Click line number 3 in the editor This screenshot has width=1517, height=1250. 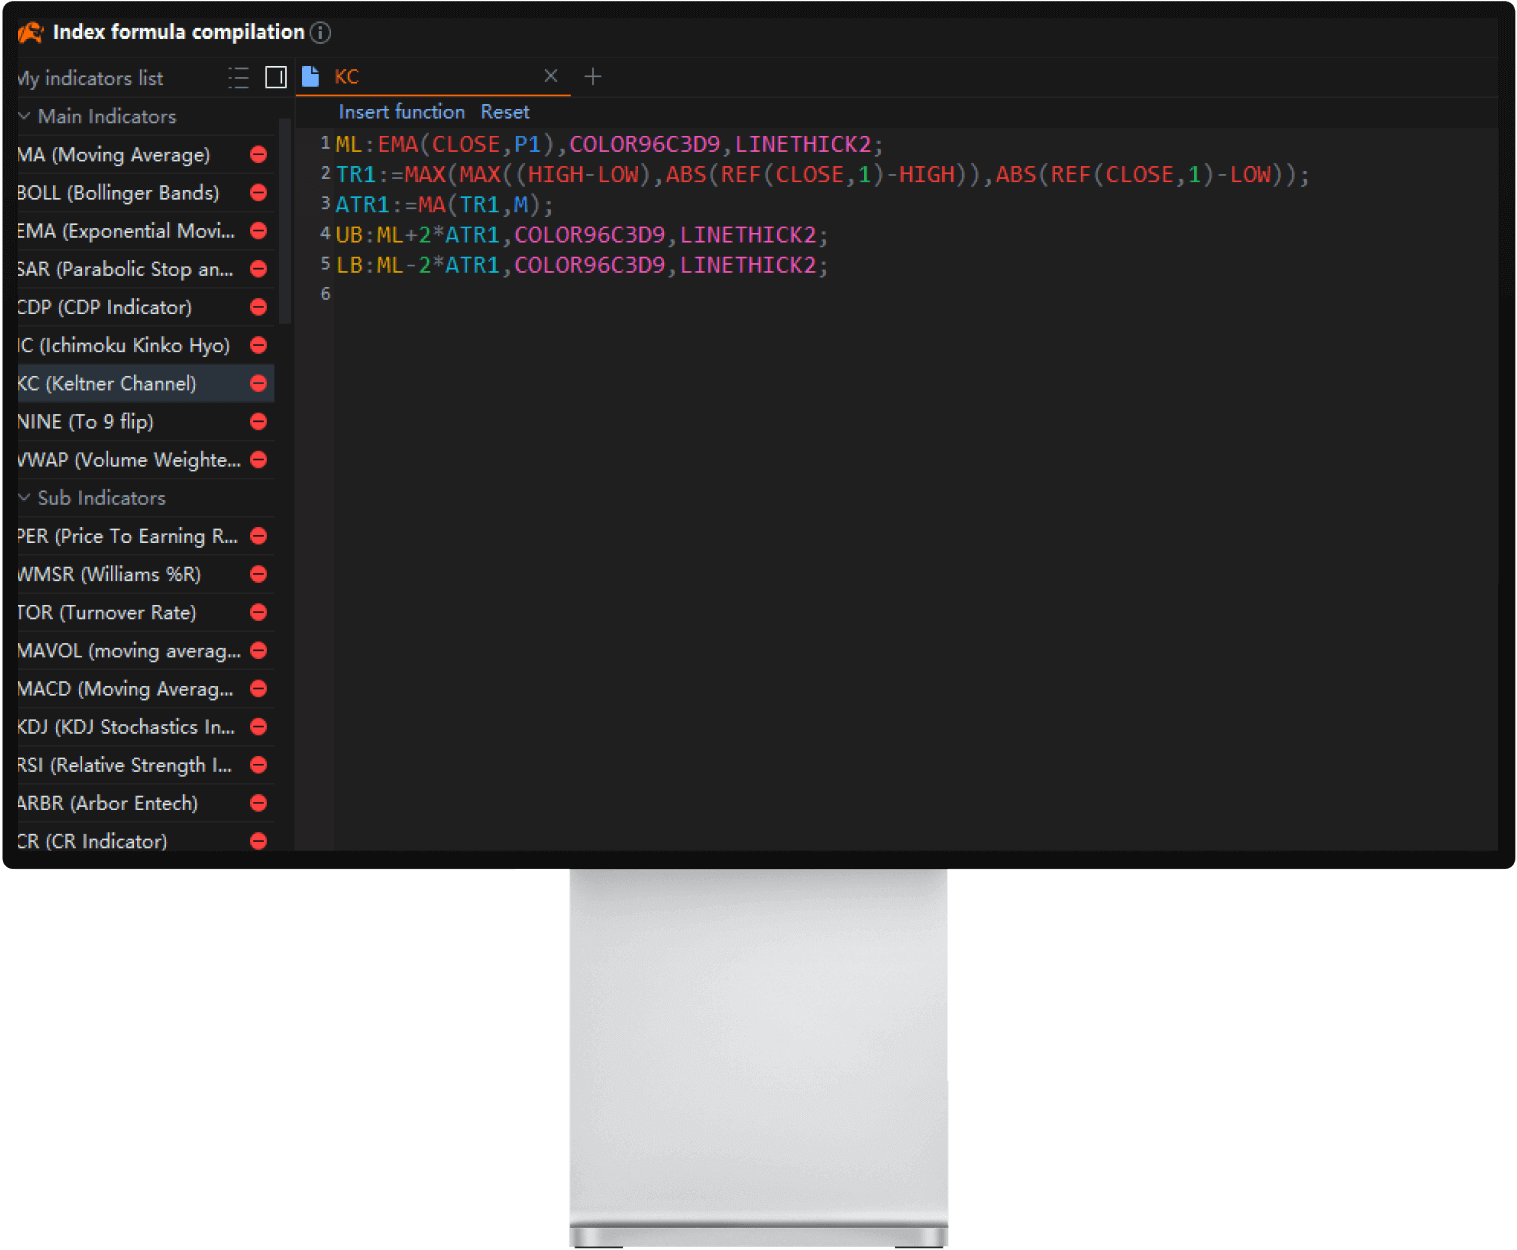click(x=324, y=203)
